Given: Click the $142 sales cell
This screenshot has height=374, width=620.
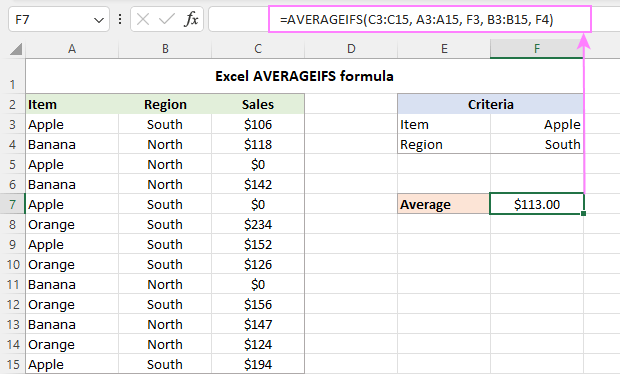Looking at the screenshot, I should point(258,184).
